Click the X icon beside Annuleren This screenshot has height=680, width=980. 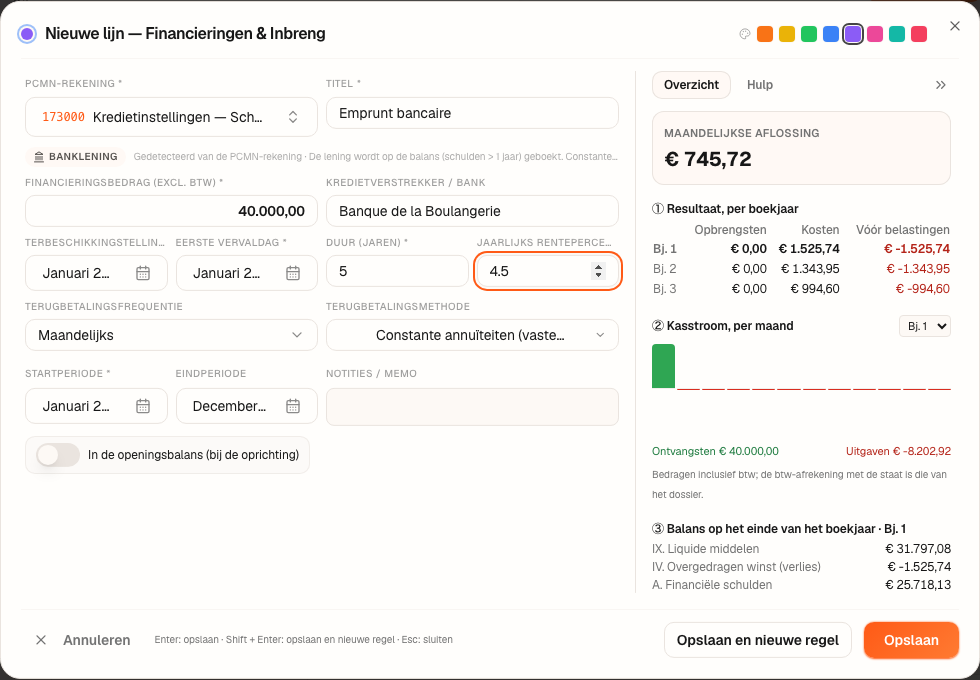pos(41,640)
